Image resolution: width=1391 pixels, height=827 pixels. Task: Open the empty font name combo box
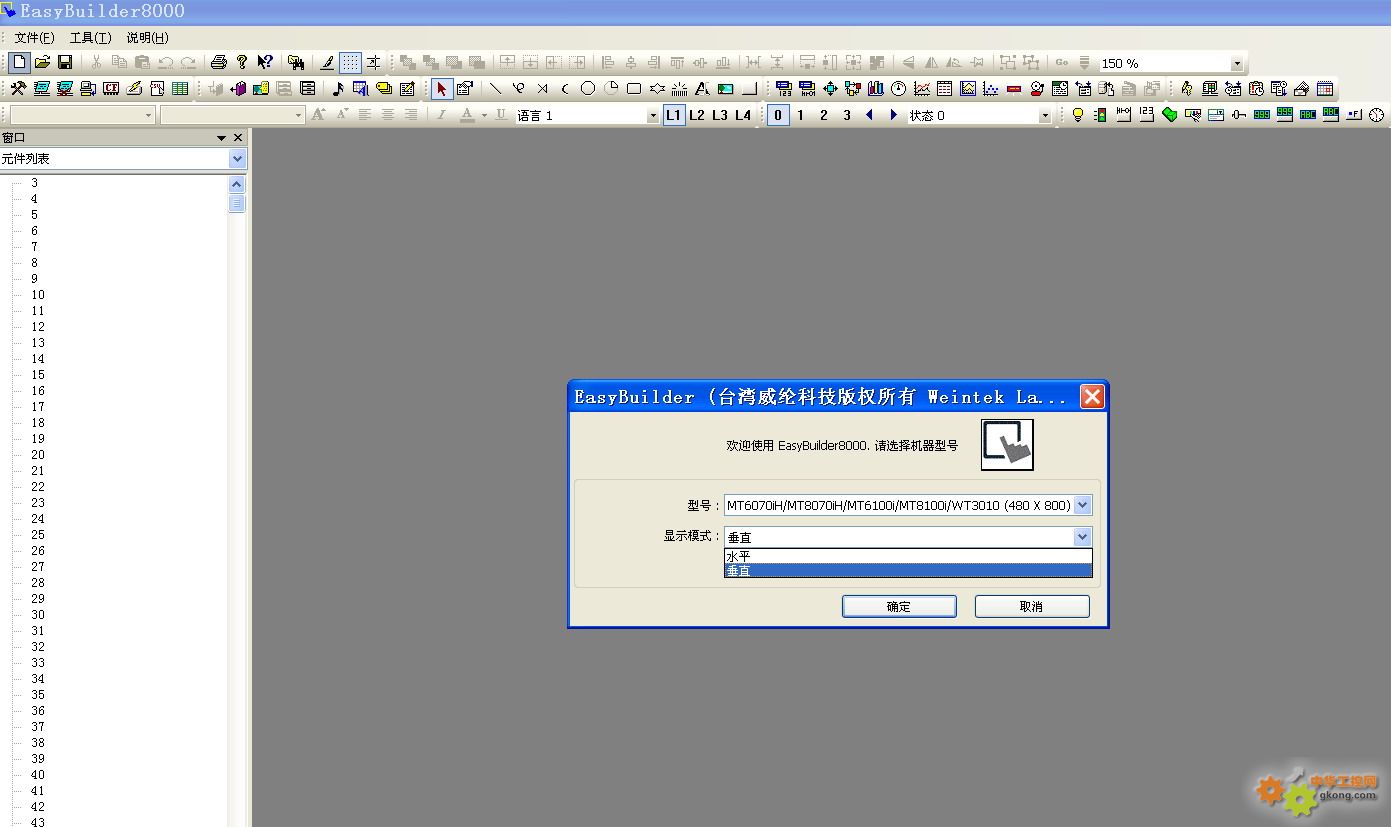point(82,115)
